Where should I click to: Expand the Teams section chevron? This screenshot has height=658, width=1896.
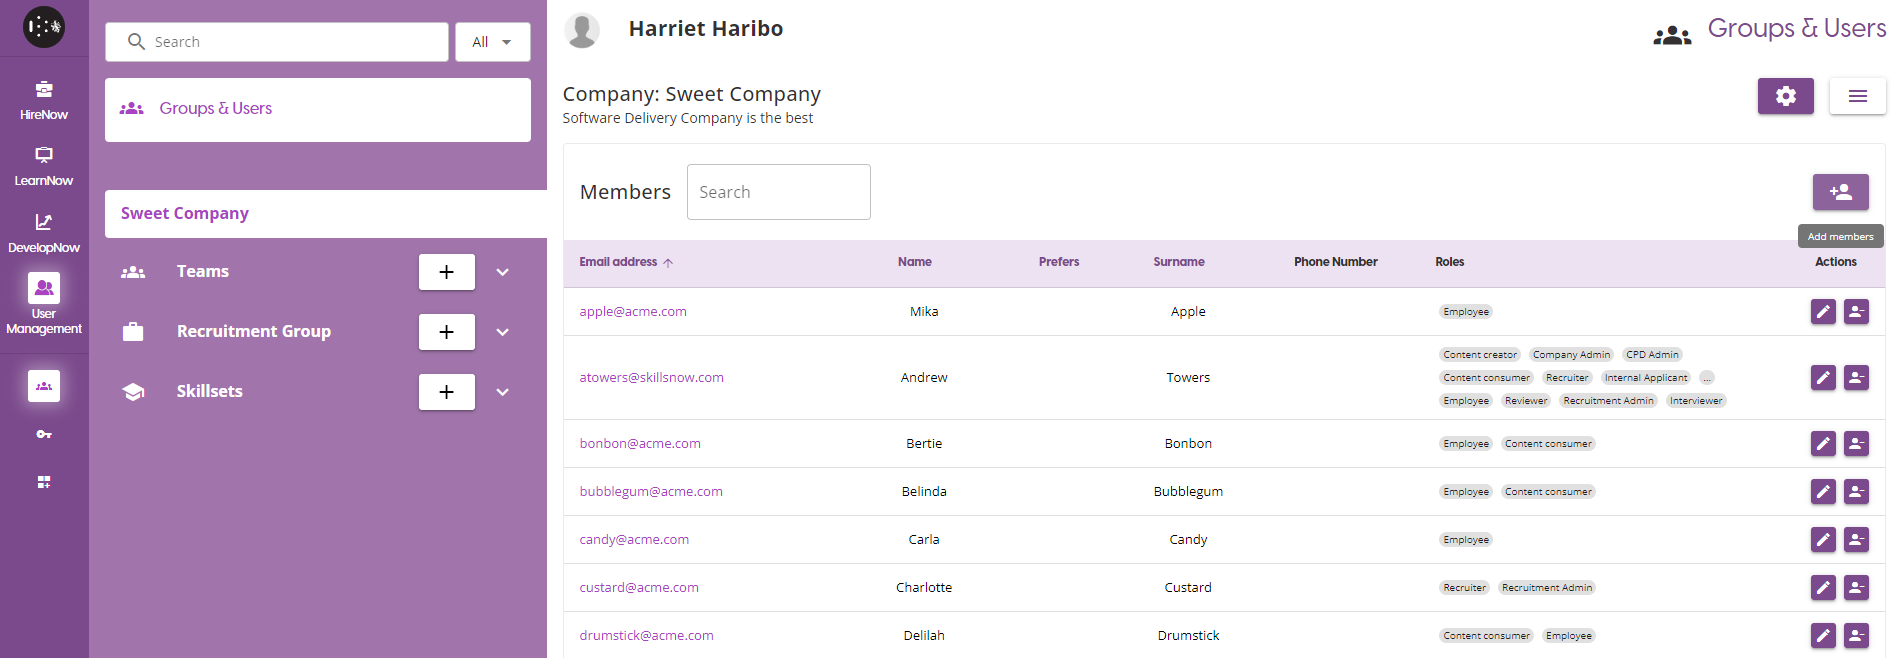(503, 272)
